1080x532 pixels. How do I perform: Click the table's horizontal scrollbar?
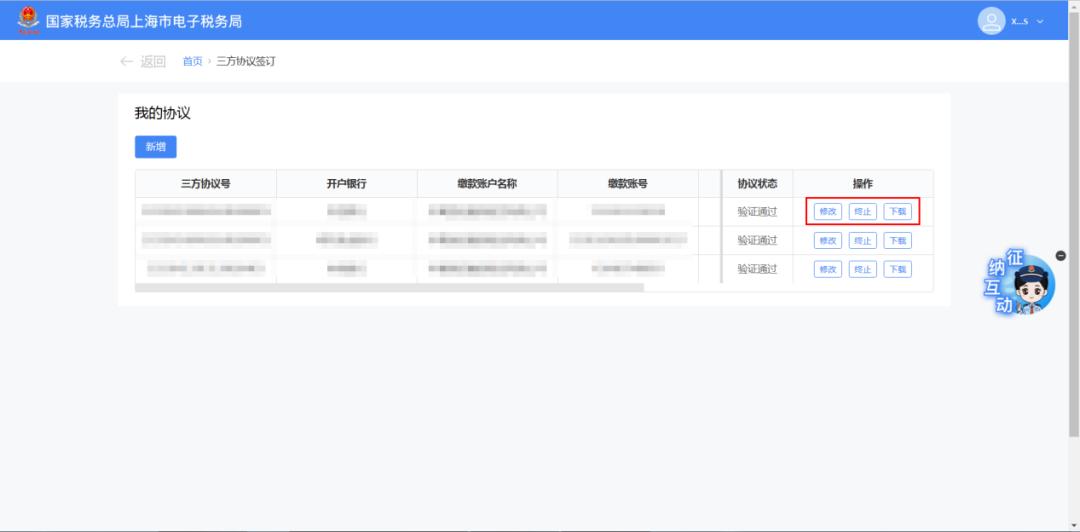(x=390, y=288)
